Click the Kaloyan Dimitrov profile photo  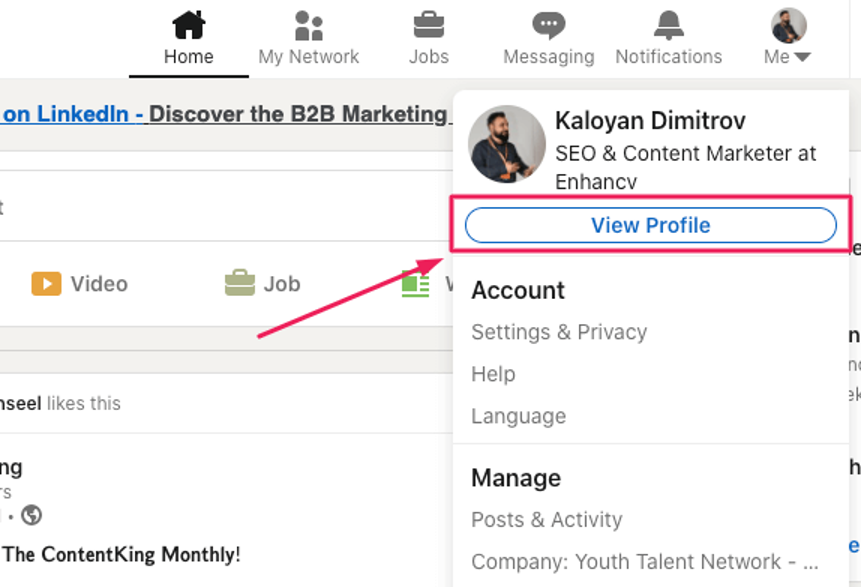pos(507,144)
